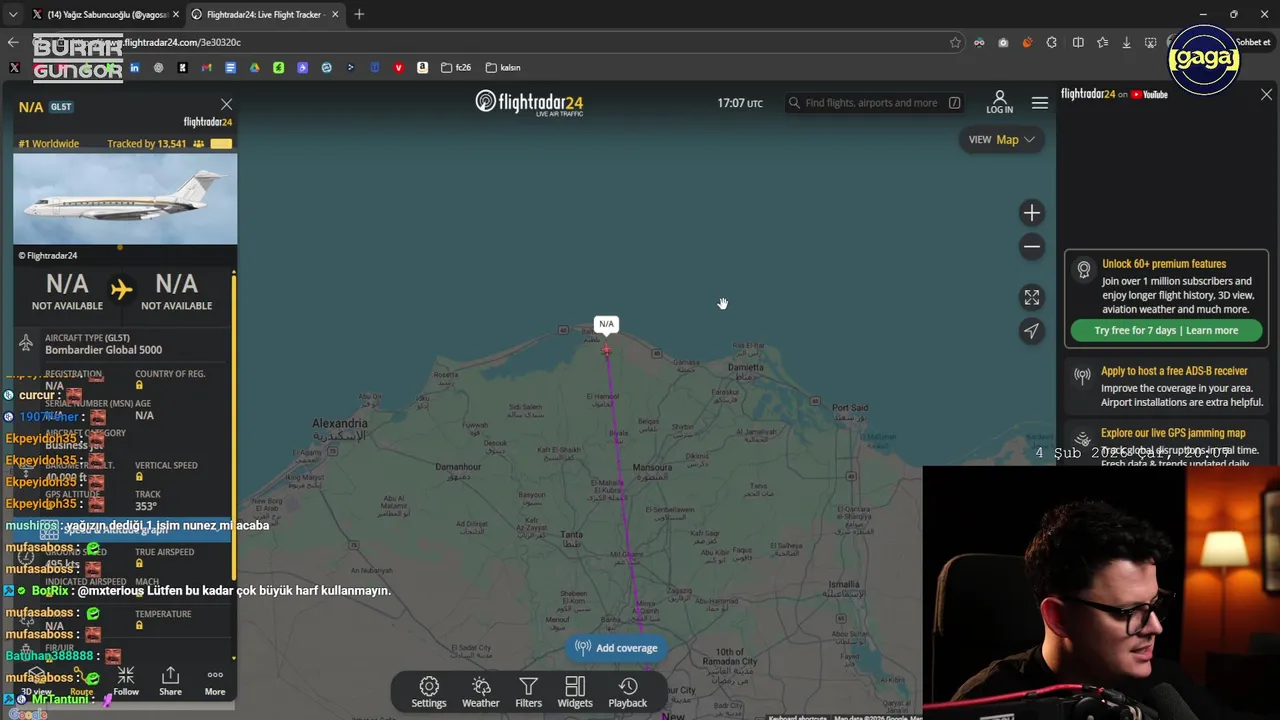Click the GL5T aircraft type badge
This screenshot has width=1280, height=720.
click(x=61, y=107)
